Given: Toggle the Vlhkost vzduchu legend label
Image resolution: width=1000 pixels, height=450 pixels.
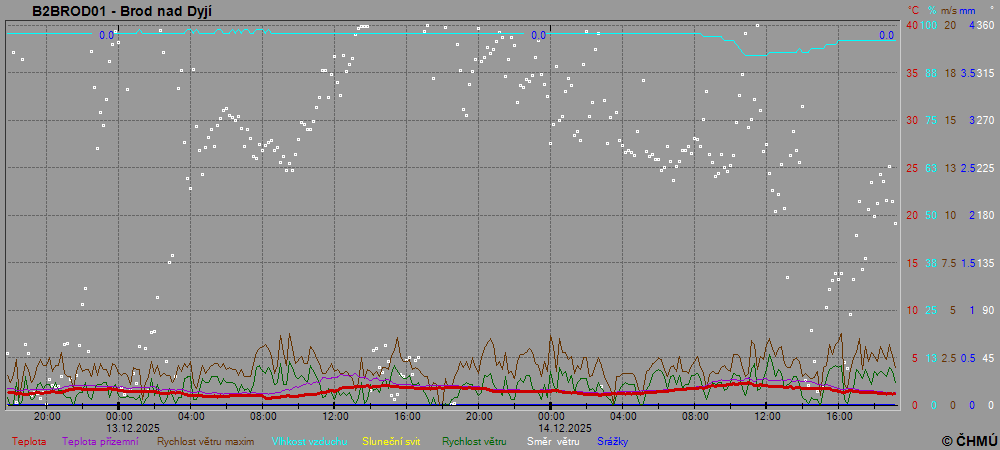Looking at the screenshot, I should [x=309, y=441].
